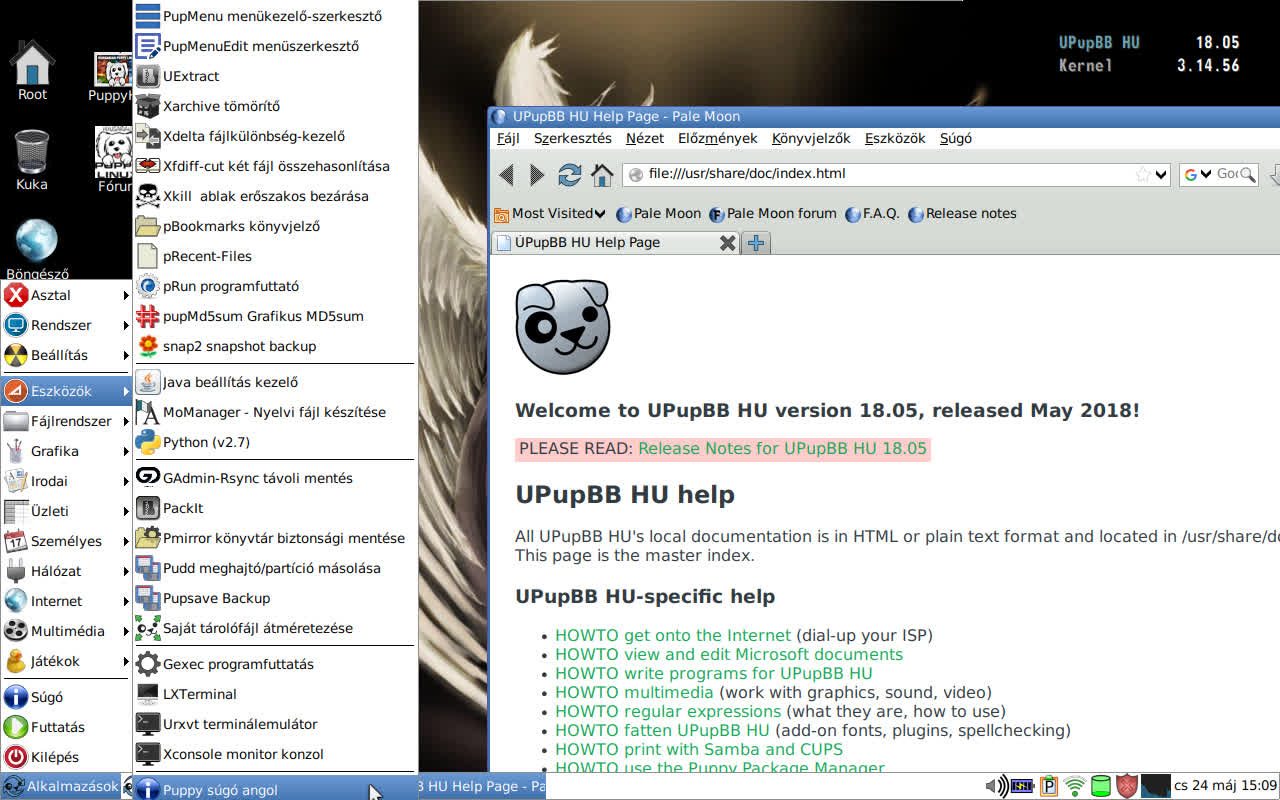Expand the Fájlrendszer submenu

[x=67, y=421]
